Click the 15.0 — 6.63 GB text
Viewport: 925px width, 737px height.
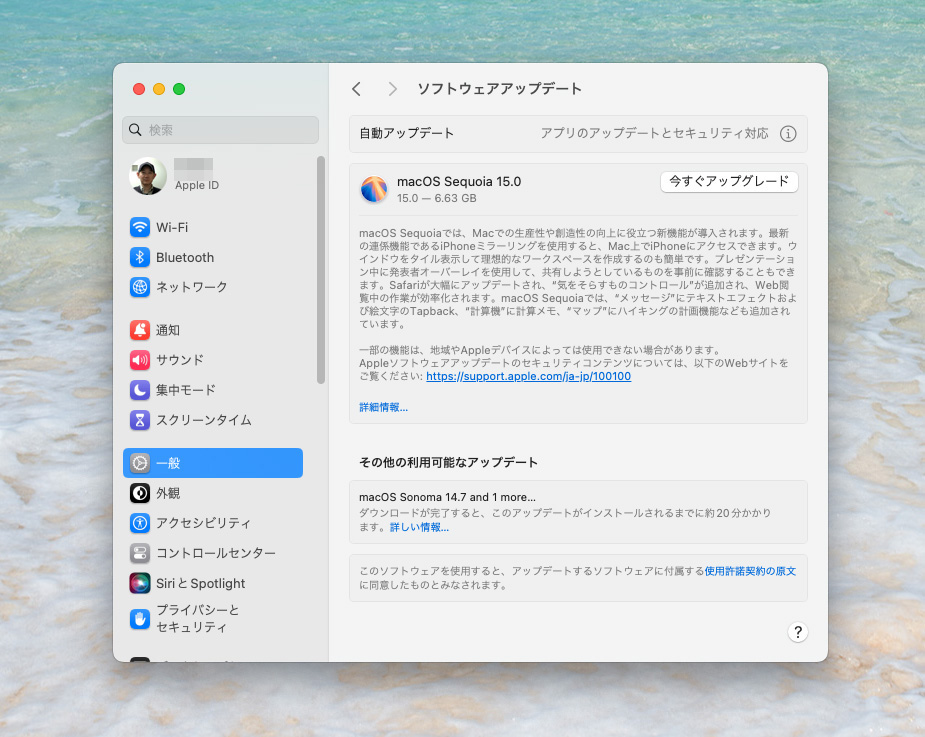coord(437,198)
